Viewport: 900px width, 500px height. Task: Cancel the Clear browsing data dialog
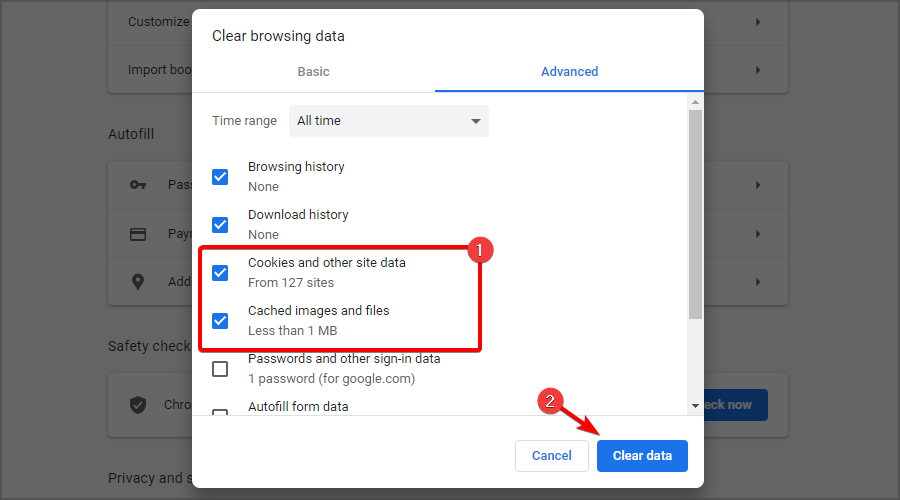[x=552, y=456]
